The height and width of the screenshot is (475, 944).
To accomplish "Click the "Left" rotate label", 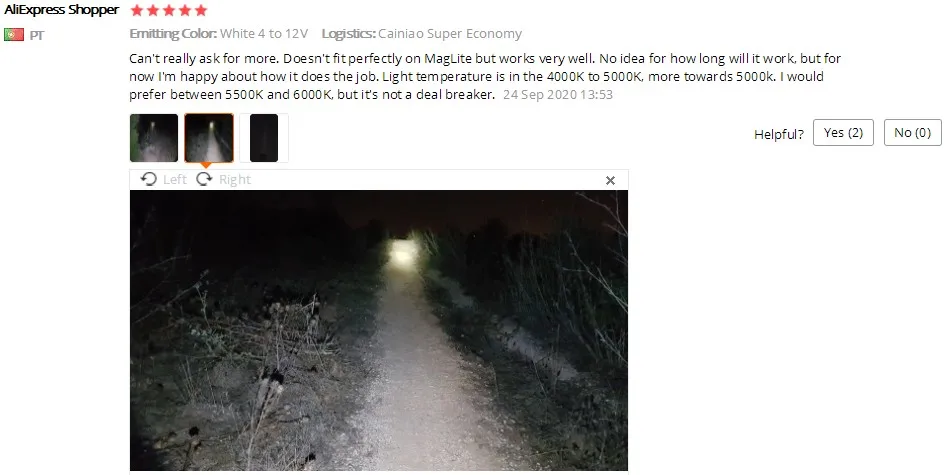I will pyautogui.click(x=175, y=179).
